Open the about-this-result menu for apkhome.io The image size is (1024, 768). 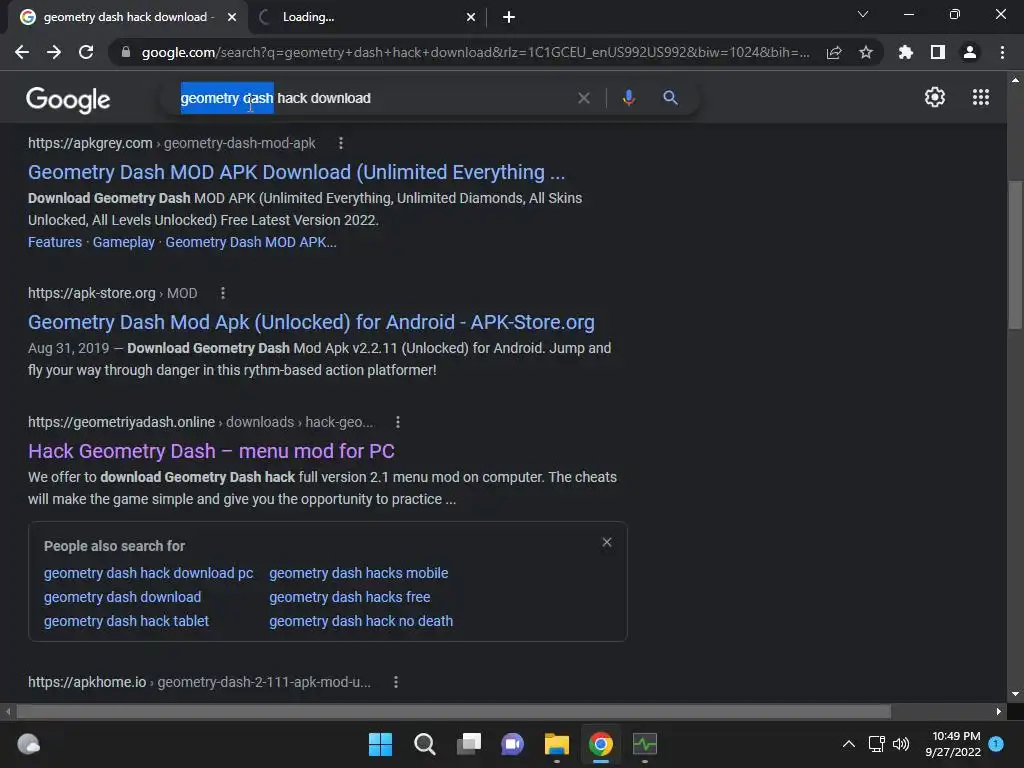tap(396, 682)
